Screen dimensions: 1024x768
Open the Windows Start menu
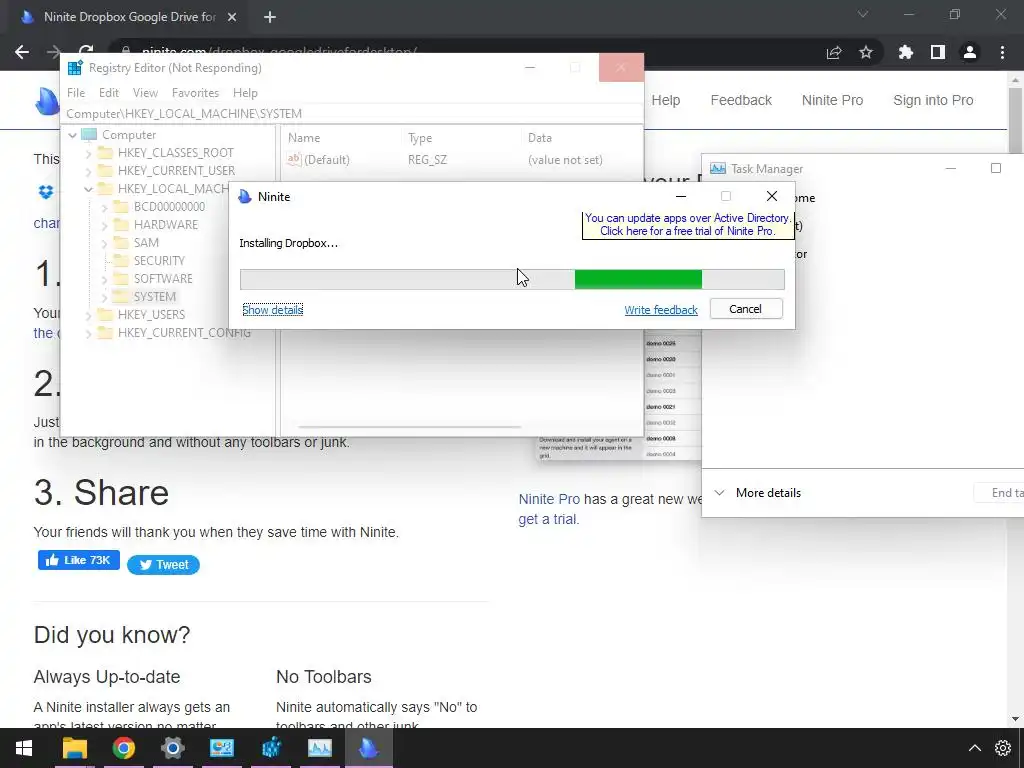[24, 748]
